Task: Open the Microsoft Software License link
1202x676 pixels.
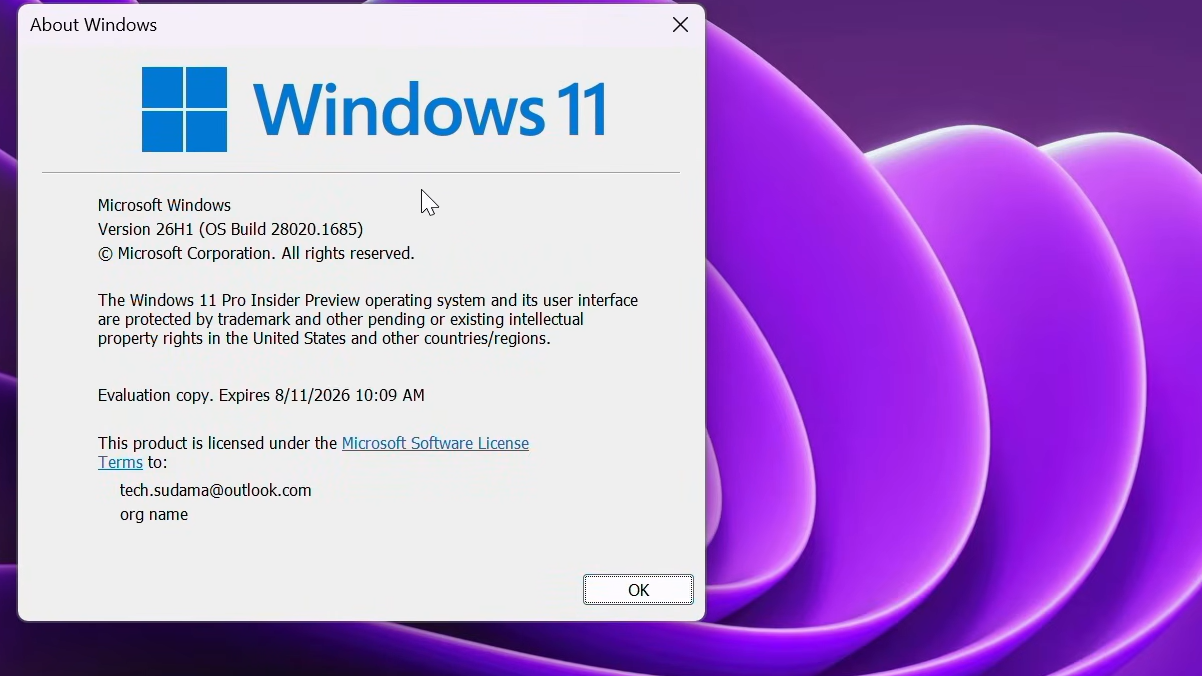Action: [436, 443]
